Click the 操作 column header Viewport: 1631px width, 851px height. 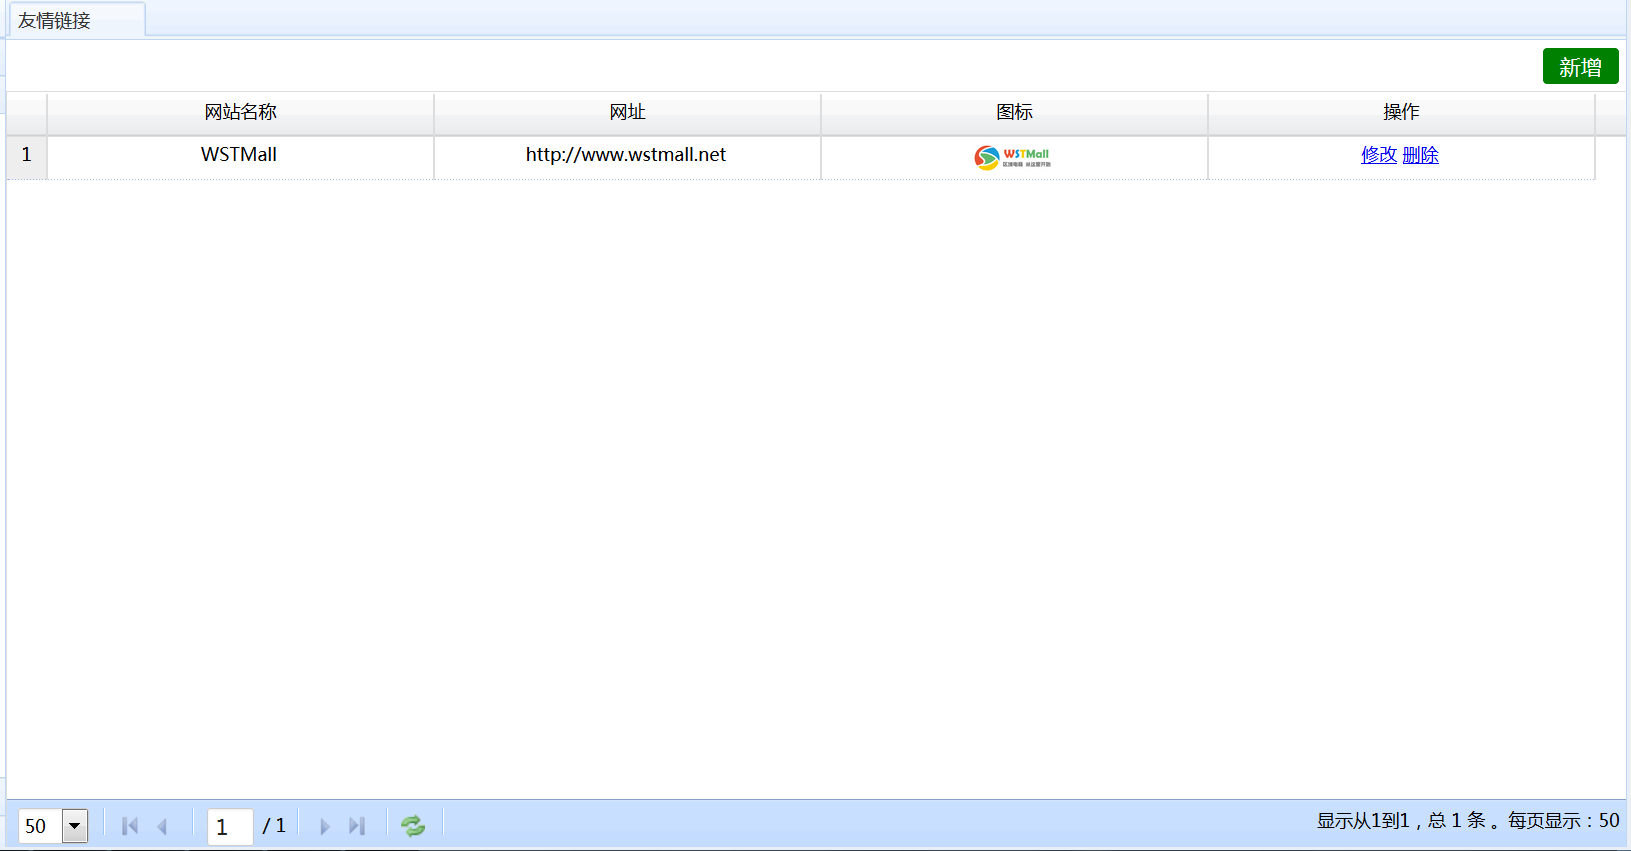coord(1401,113)
